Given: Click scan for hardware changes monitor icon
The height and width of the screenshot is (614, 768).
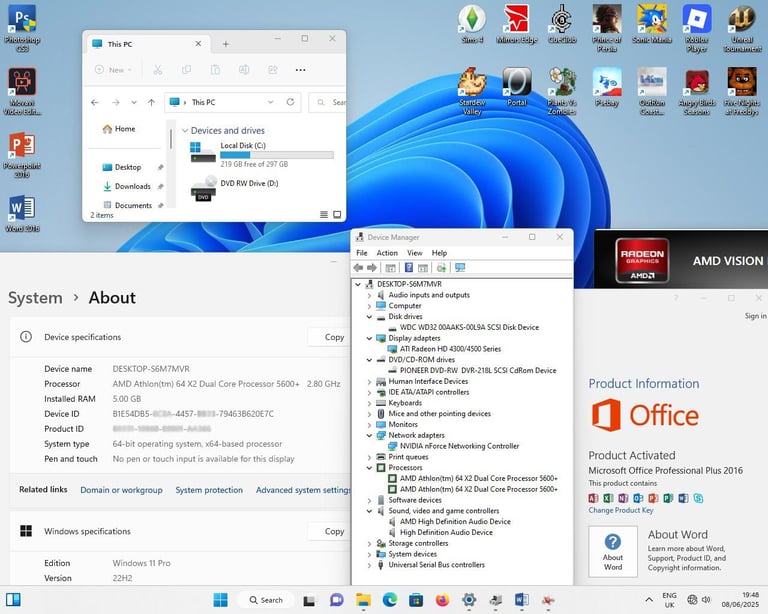Looking at the screenshot, I should click(460, 267).
